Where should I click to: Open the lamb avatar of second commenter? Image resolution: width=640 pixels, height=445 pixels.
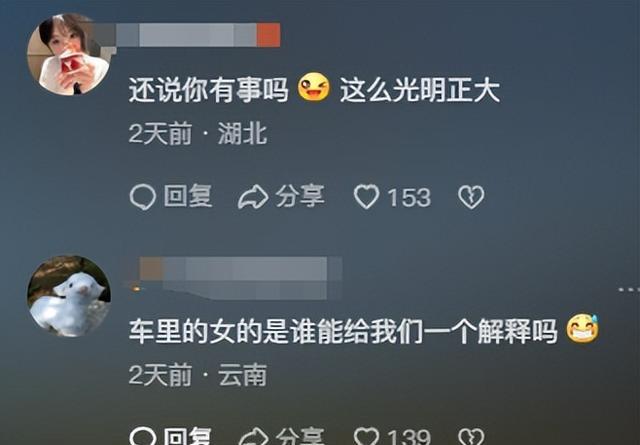coord(69,296)
